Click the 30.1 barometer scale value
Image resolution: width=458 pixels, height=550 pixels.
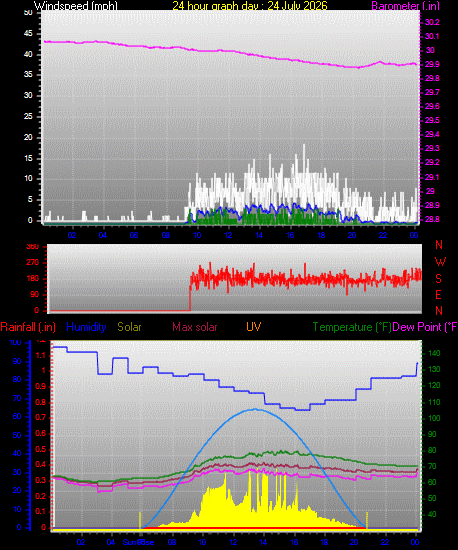[x=432, y=36]
